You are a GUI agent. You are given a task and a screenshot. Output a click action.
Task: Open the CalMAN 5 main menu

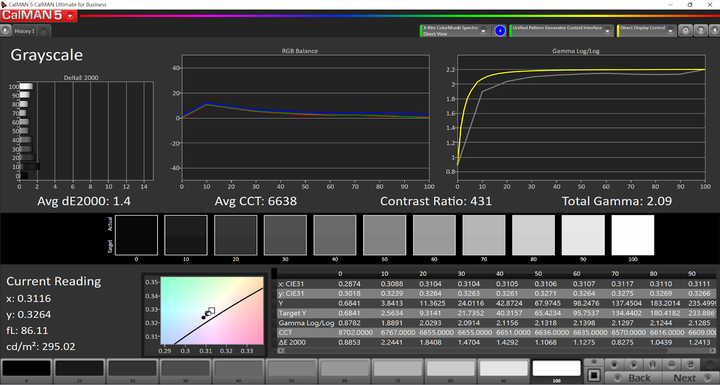39,15
